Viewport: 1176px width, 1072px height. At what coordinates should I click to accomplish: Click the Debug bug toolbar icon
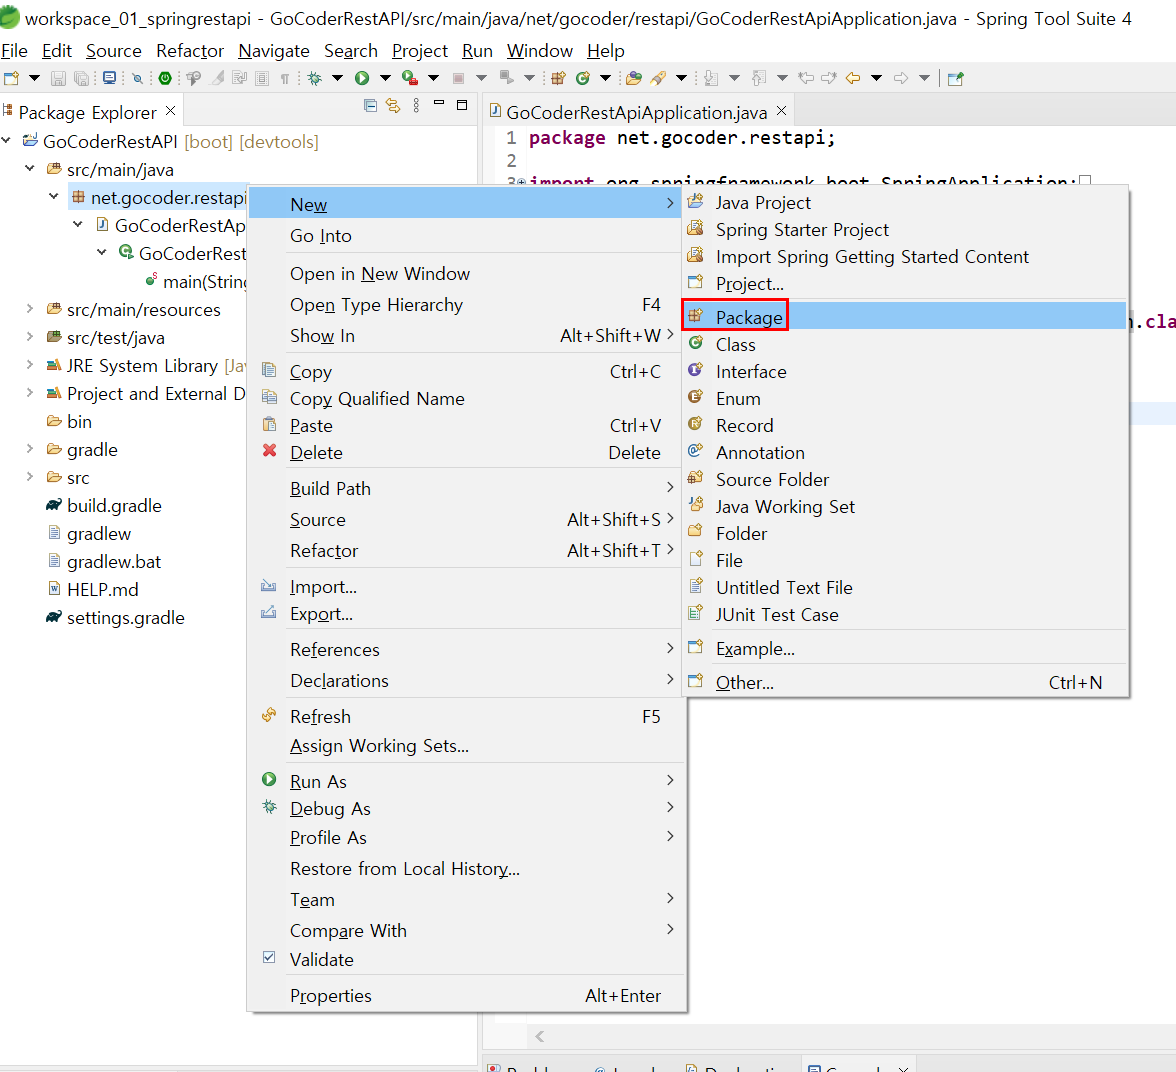click(x=315, y=78)
